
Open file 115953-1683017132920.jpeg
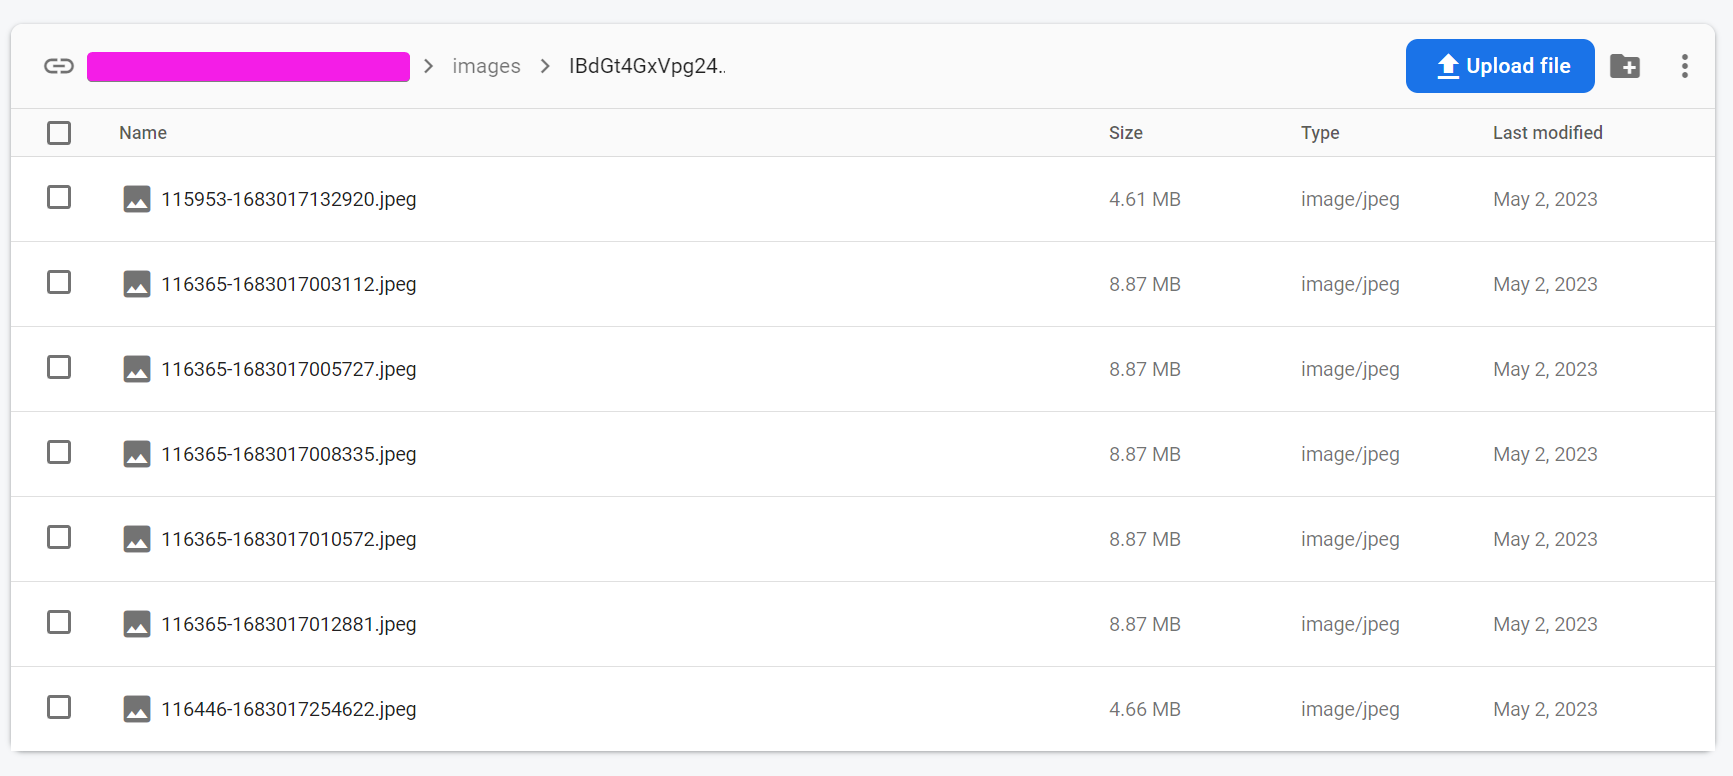(289, 199)
